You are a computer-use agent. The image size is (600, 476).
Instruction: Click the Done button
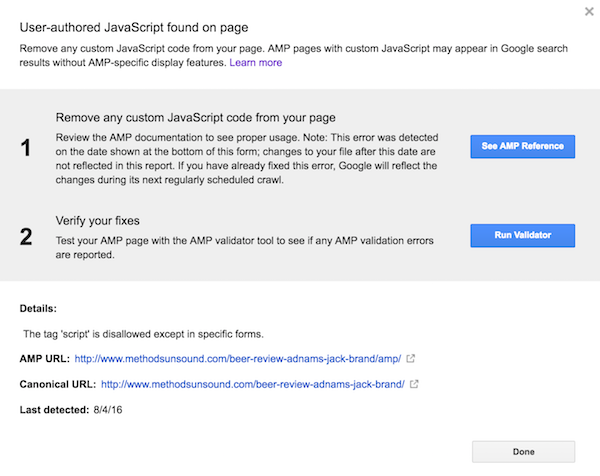[523, 452]
